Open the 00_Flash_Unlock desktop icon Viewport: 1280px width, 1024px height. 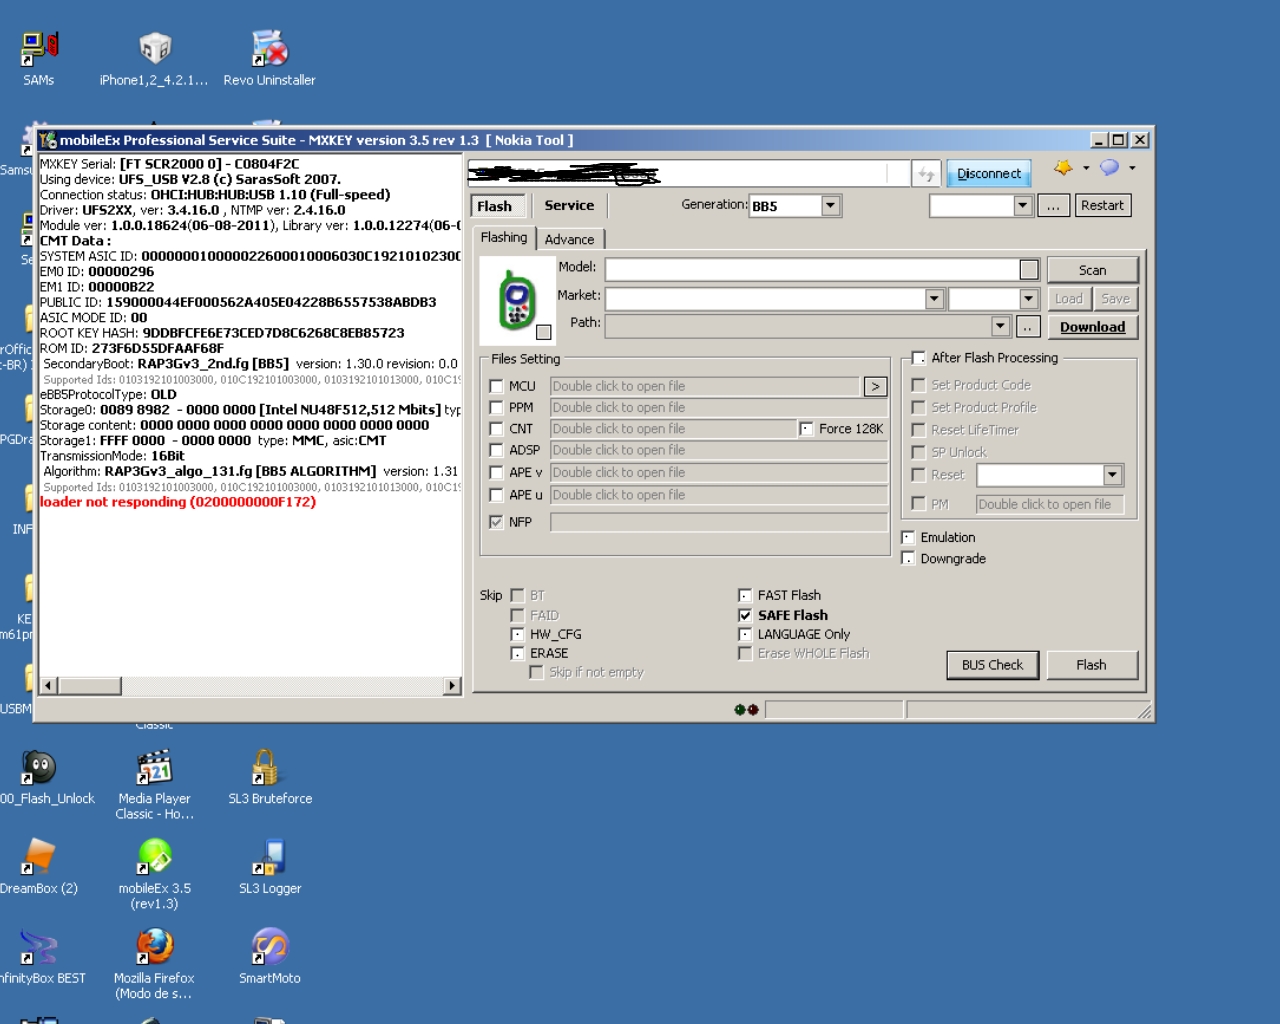pos(45,778)
